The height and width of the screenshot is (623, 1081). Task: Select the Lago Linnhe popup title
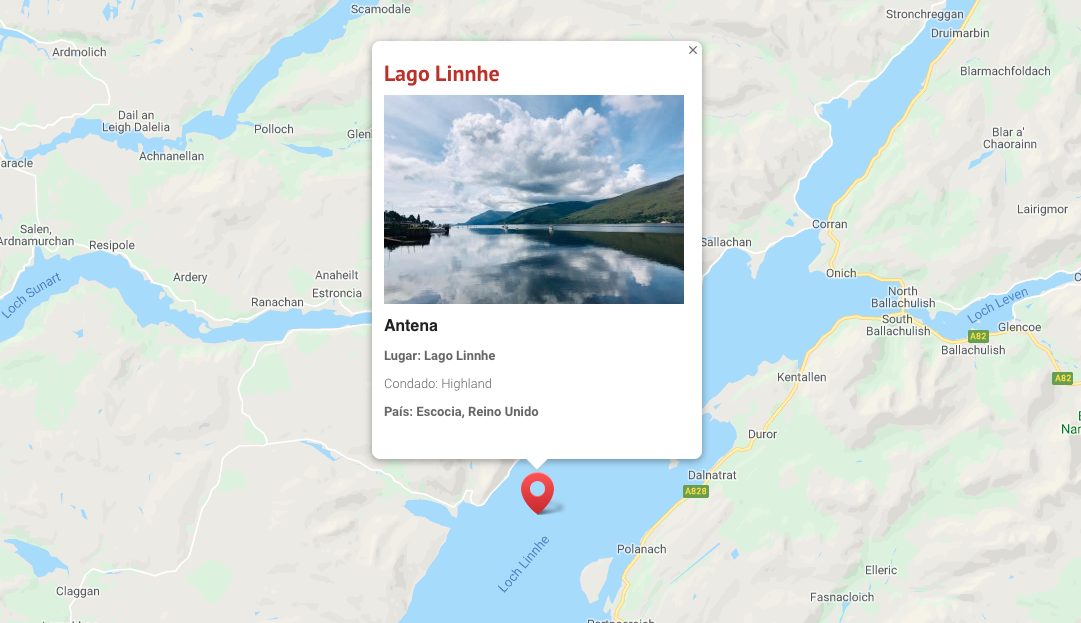[441, 74]
